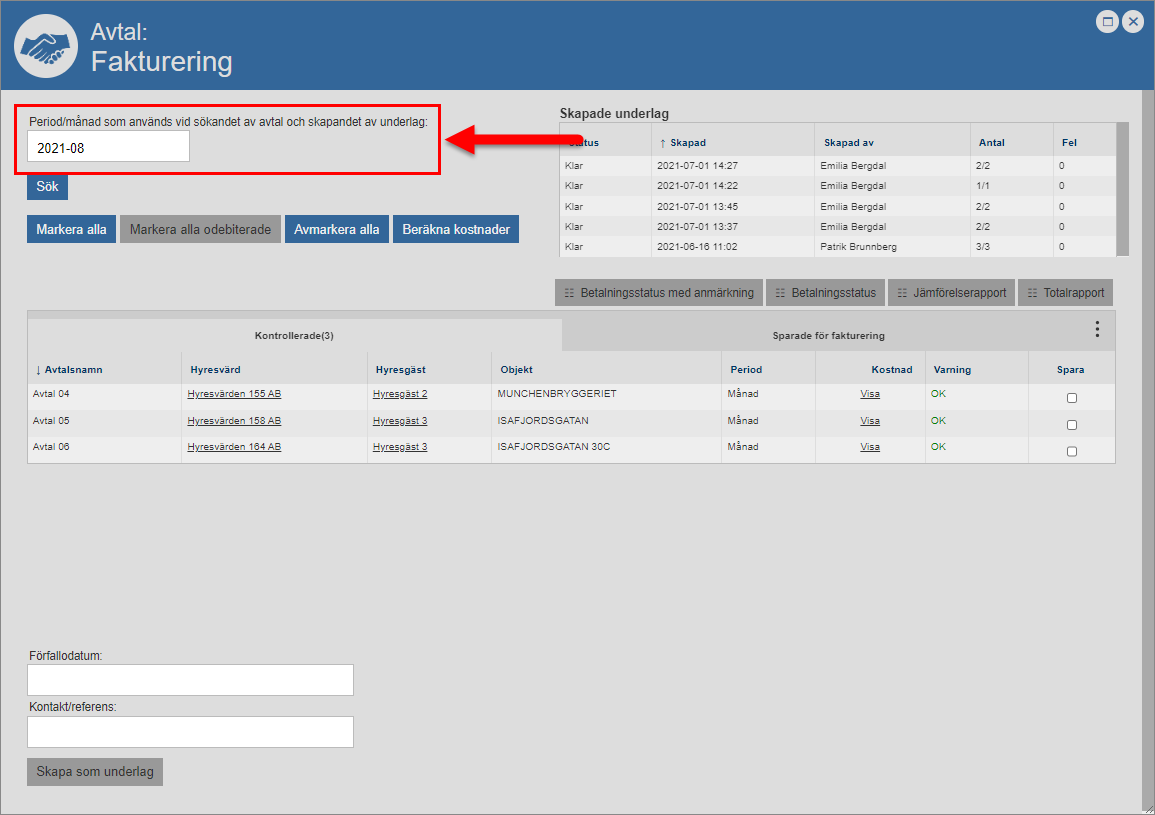Maximize the Fakturering window
The height and width of the screenshot is (815, 1155).
1107,21
